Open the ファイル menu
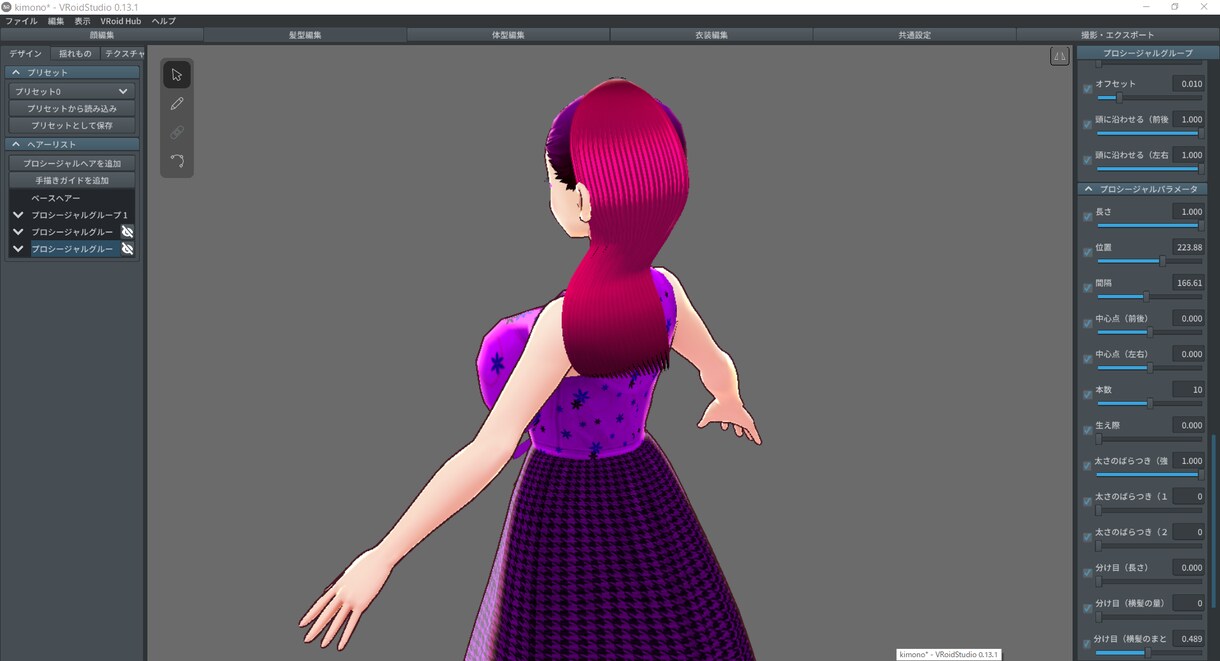 [21, 21]
